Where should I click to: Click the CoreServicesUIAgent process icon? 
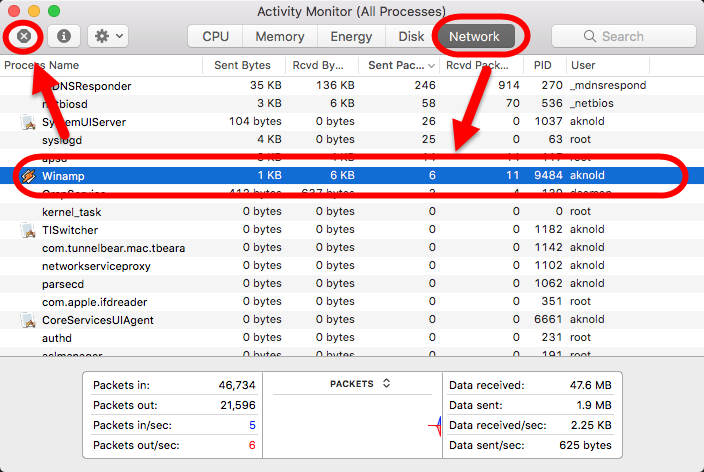(x=28, y=320)
